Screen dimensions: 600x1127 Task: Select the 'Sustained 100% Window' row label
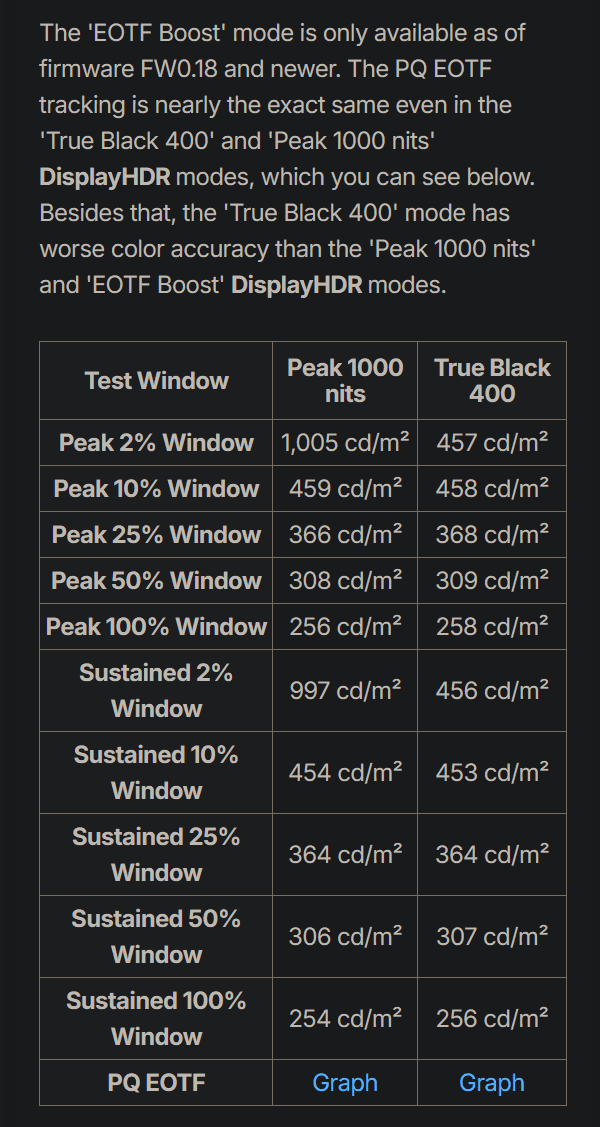156,1019
